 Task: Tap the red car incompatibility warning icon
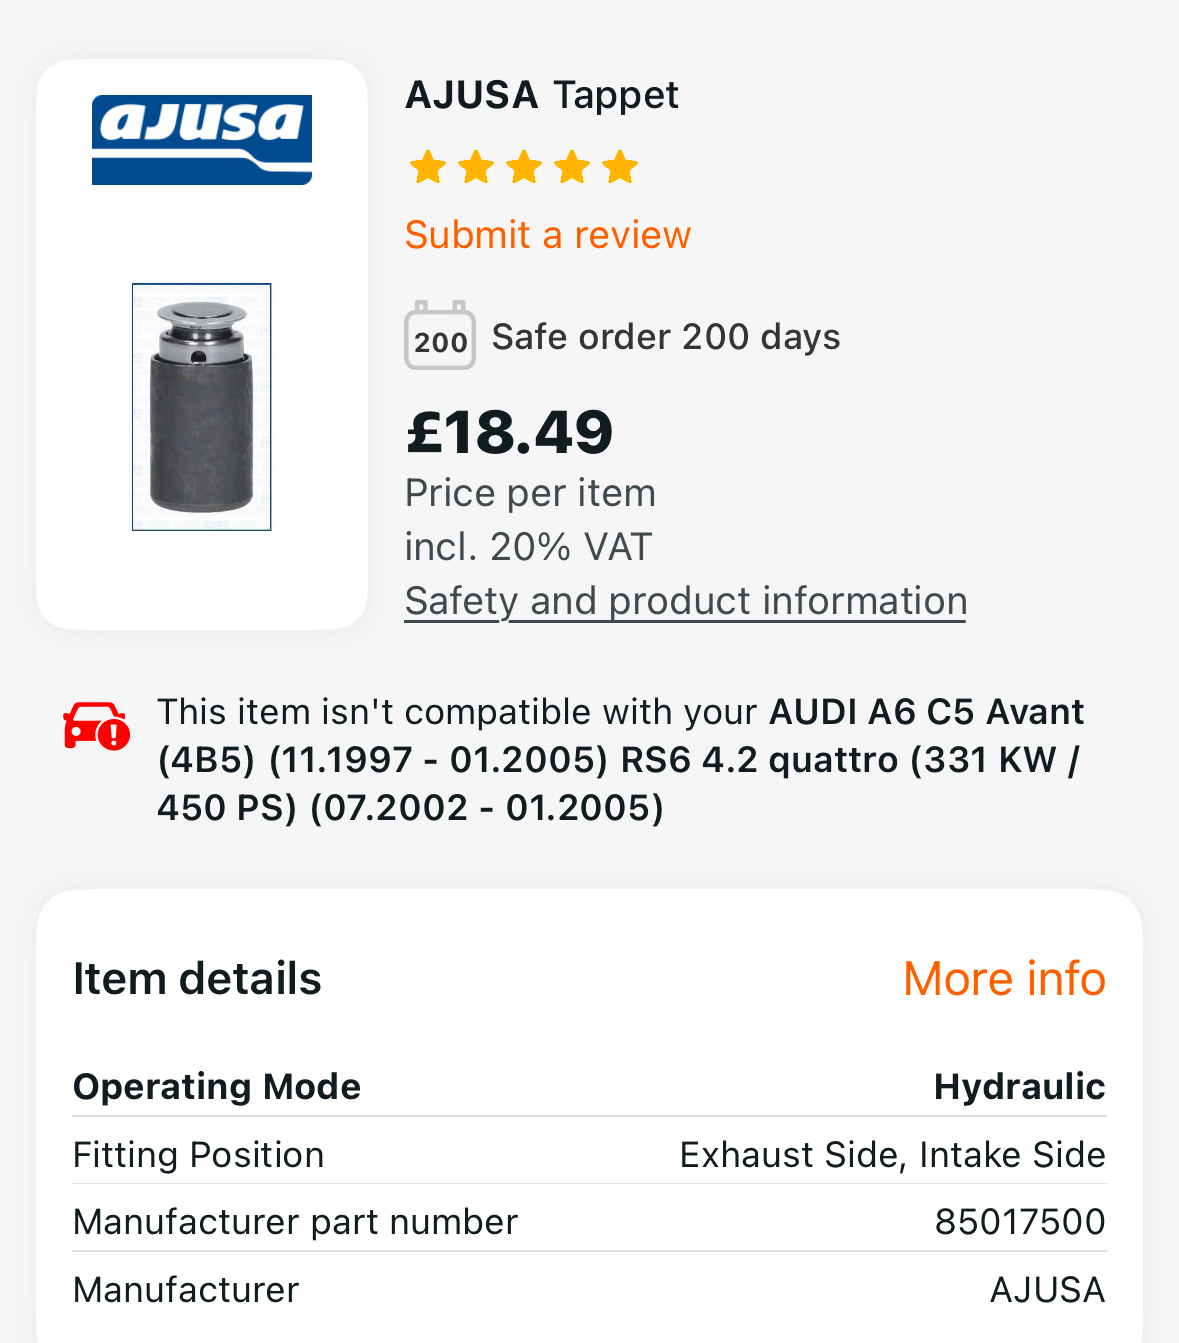click(x=96, y=725)
